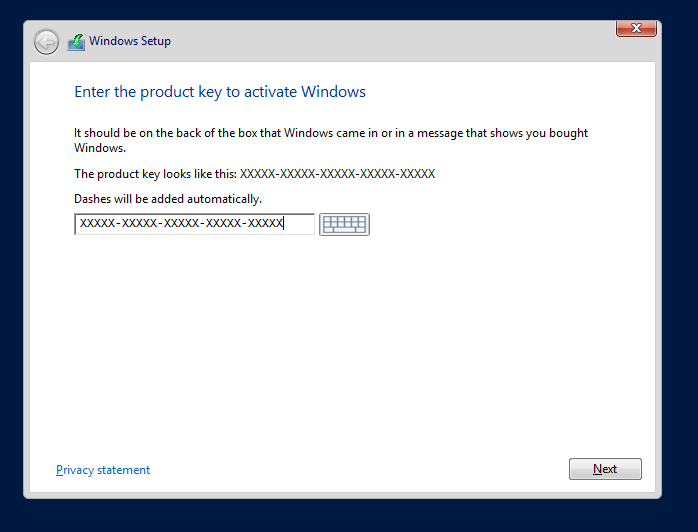
Task: Click the empty field area right of the key
Action: coord(300,224)
